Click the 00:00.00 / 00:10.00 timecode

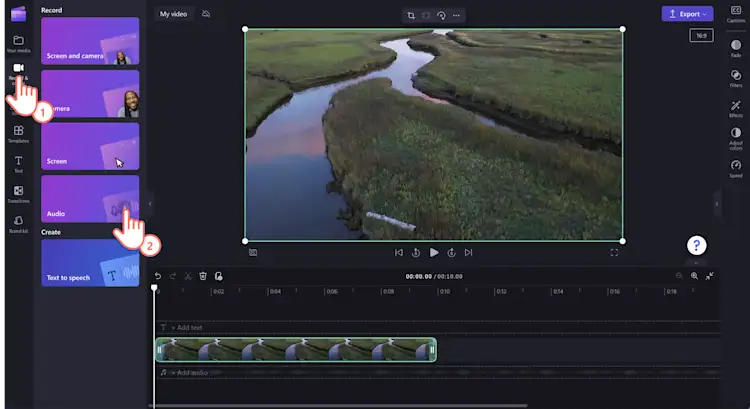pos(434,276)
